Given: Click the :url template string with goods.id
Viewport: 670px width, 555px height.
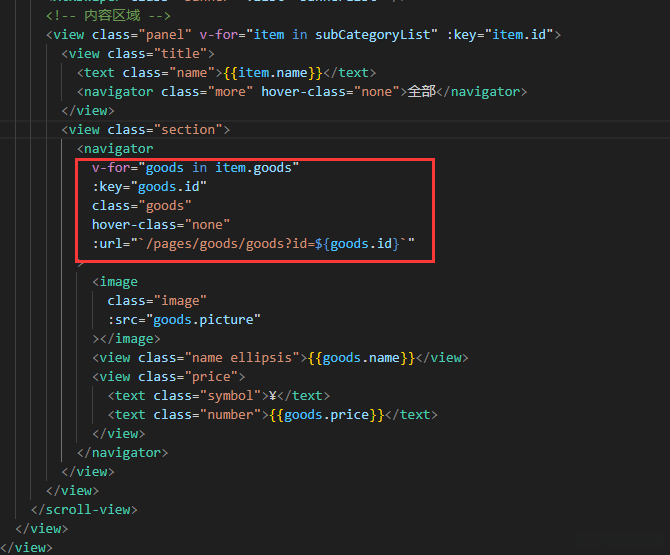Looking at the screenshot, I should tap(253, 244).
